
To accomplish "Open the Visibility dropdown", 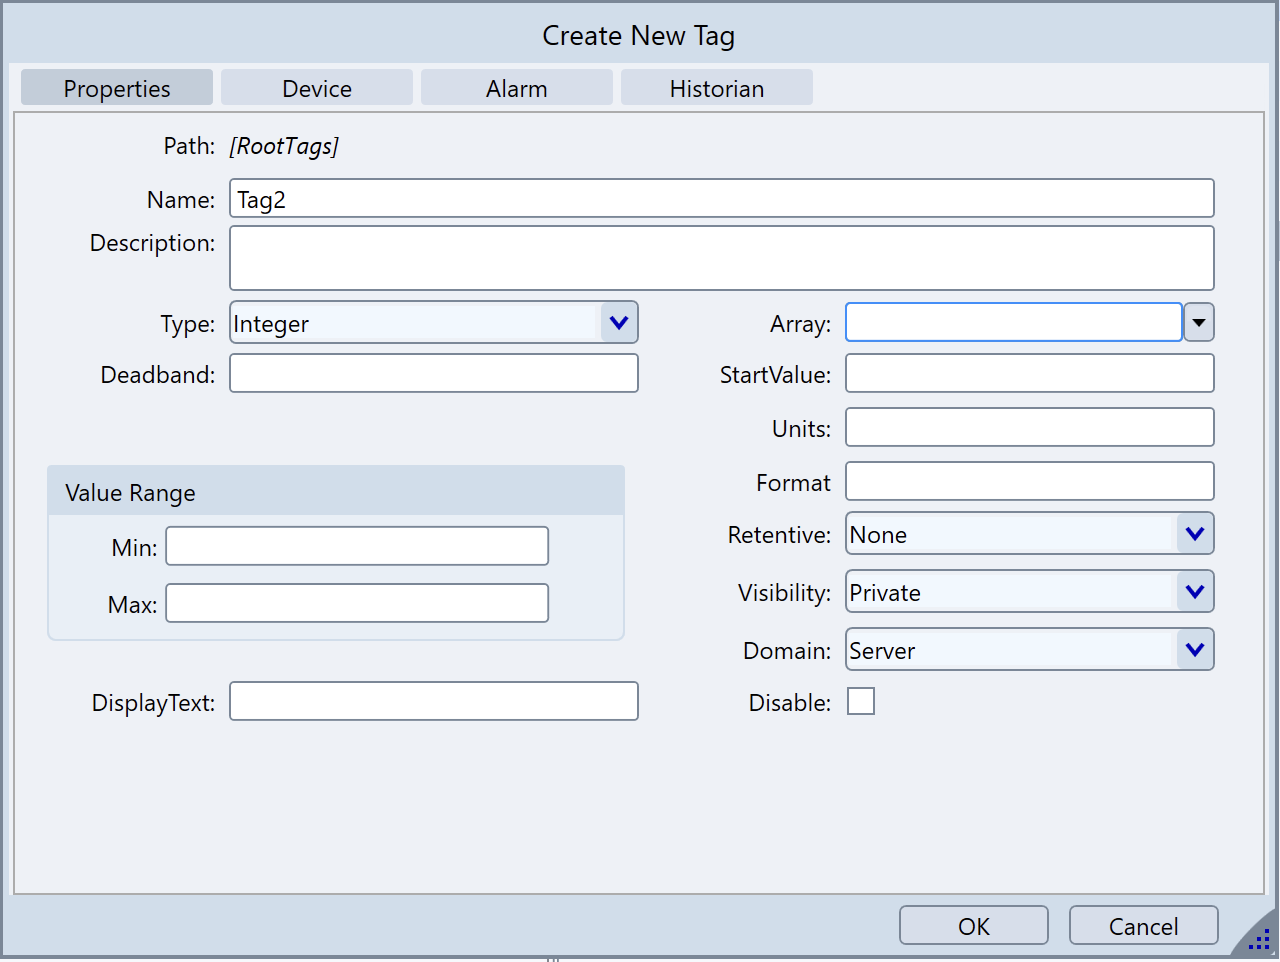I will point(1194,592).
